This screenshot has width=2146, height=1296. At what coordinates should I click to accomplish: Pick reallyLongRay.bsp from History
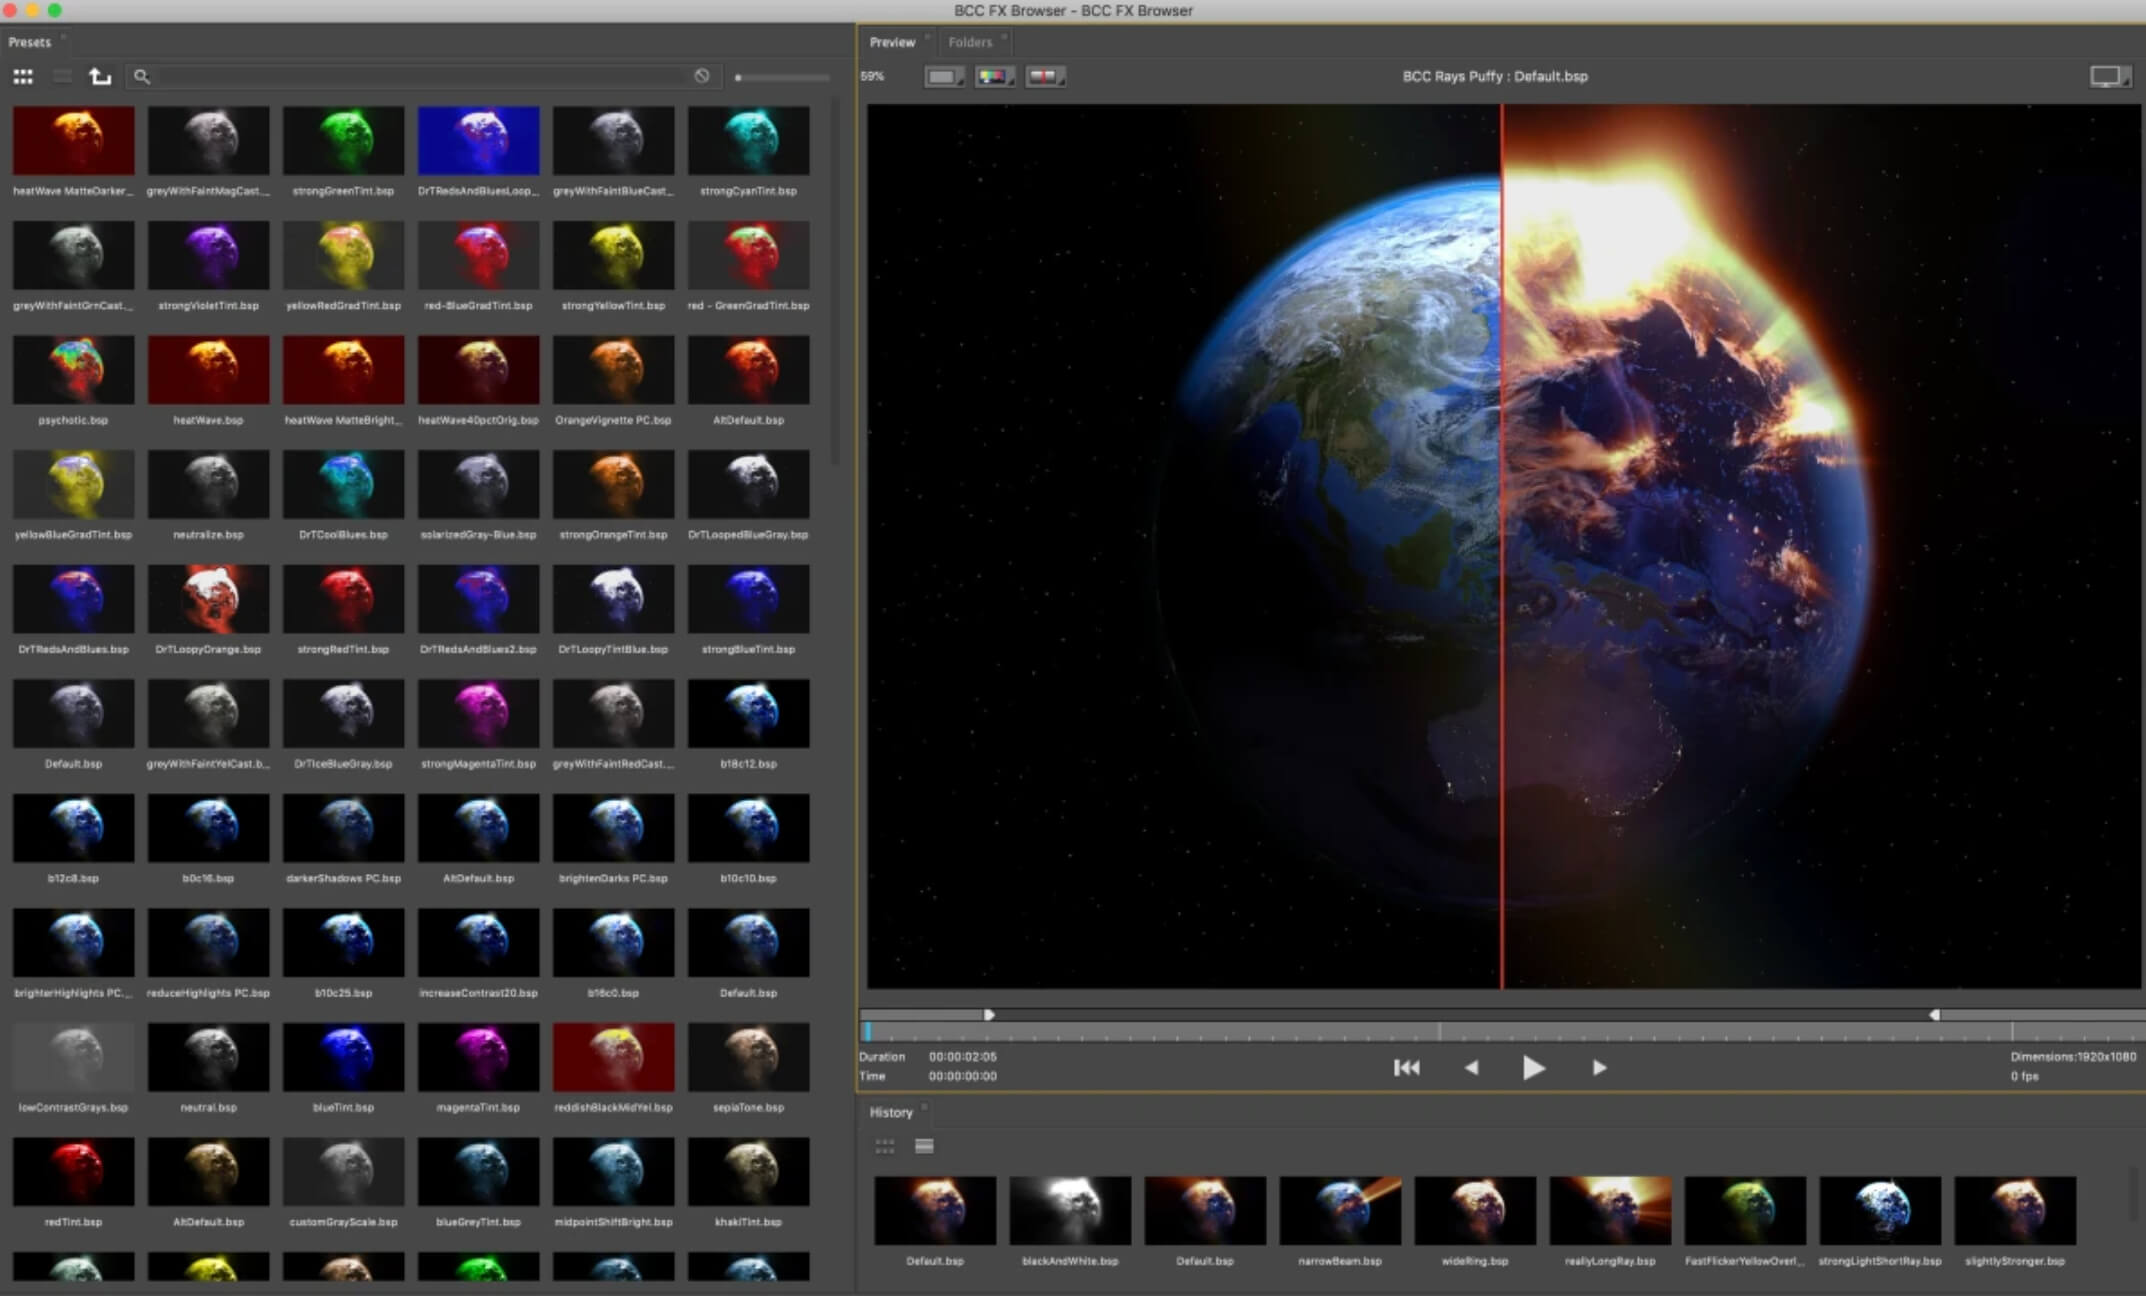[1610, 1210]
